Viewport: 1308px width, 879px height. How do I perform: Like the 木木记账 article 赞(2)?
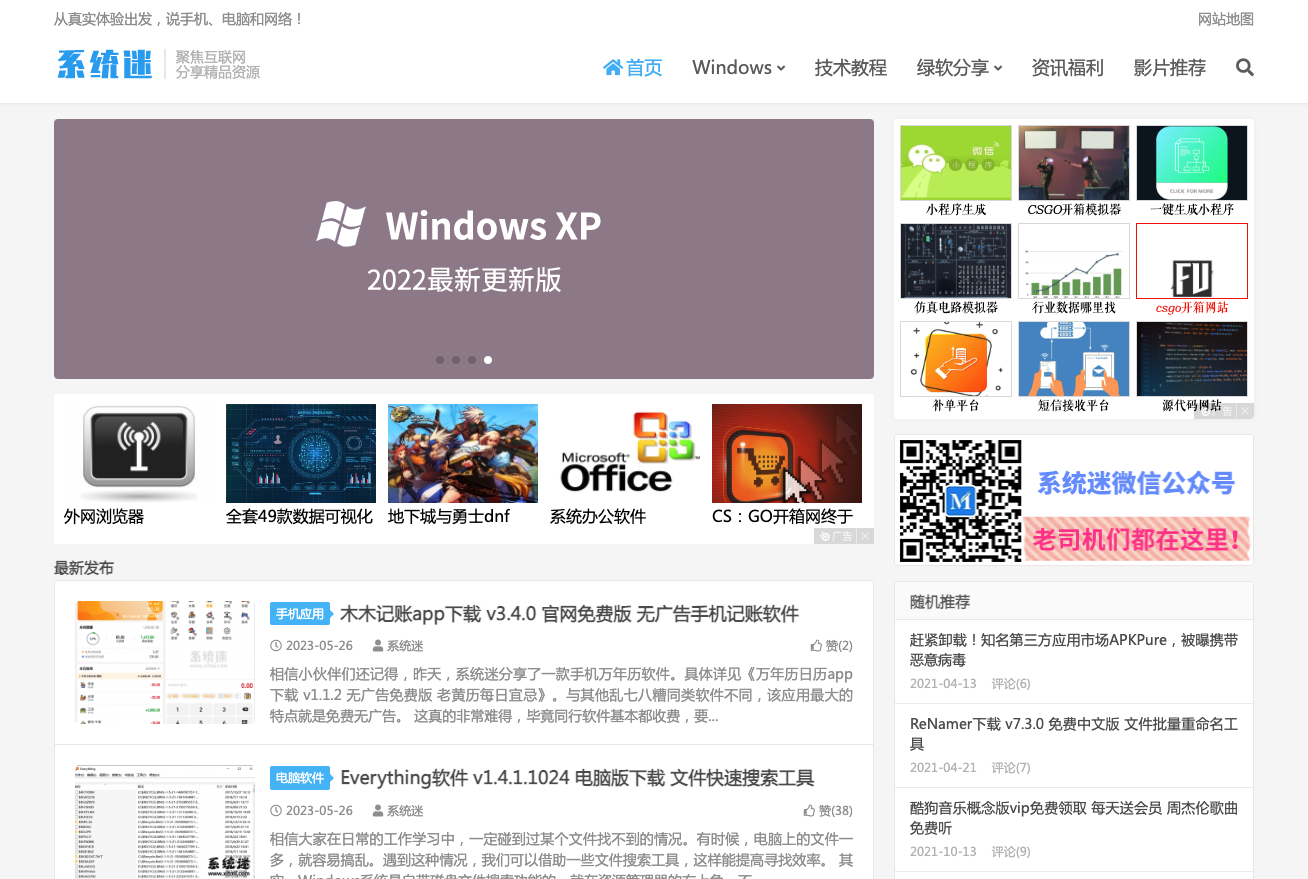click(832, 646)
